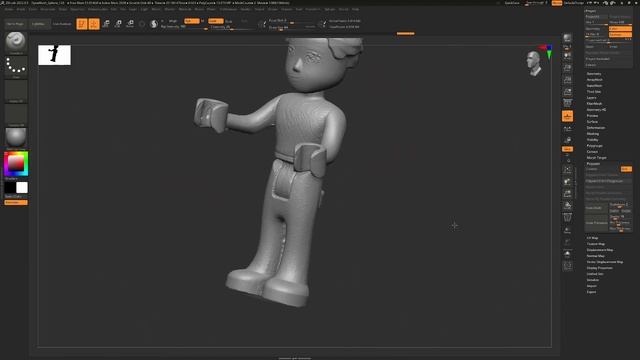Image resolution: width=640 pixels, height=360 pixels.
Task: Open the Transform menu
Action: [x=313, y=9]
